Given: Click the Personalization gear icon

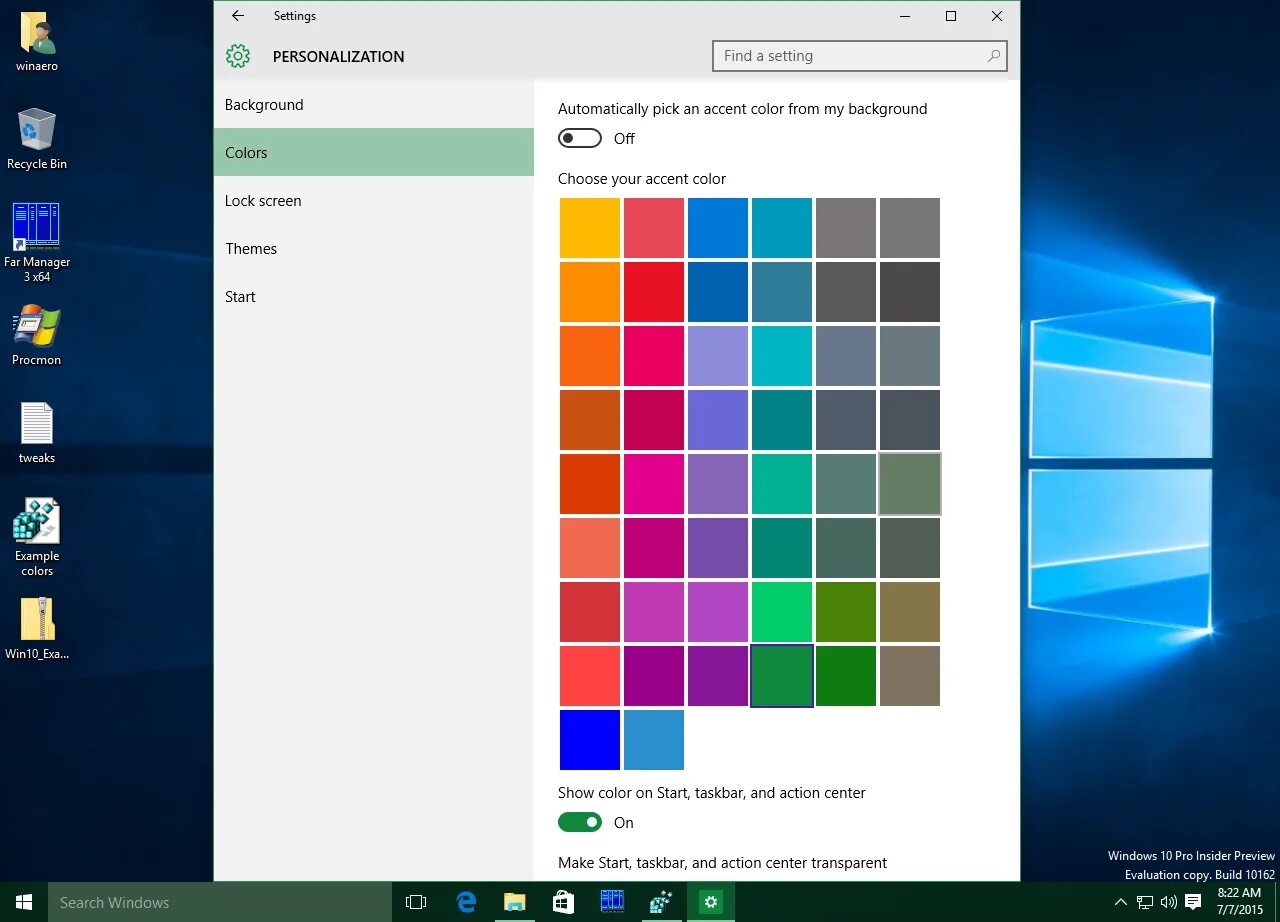Looking at the screenshot, I should coord(238,56).
